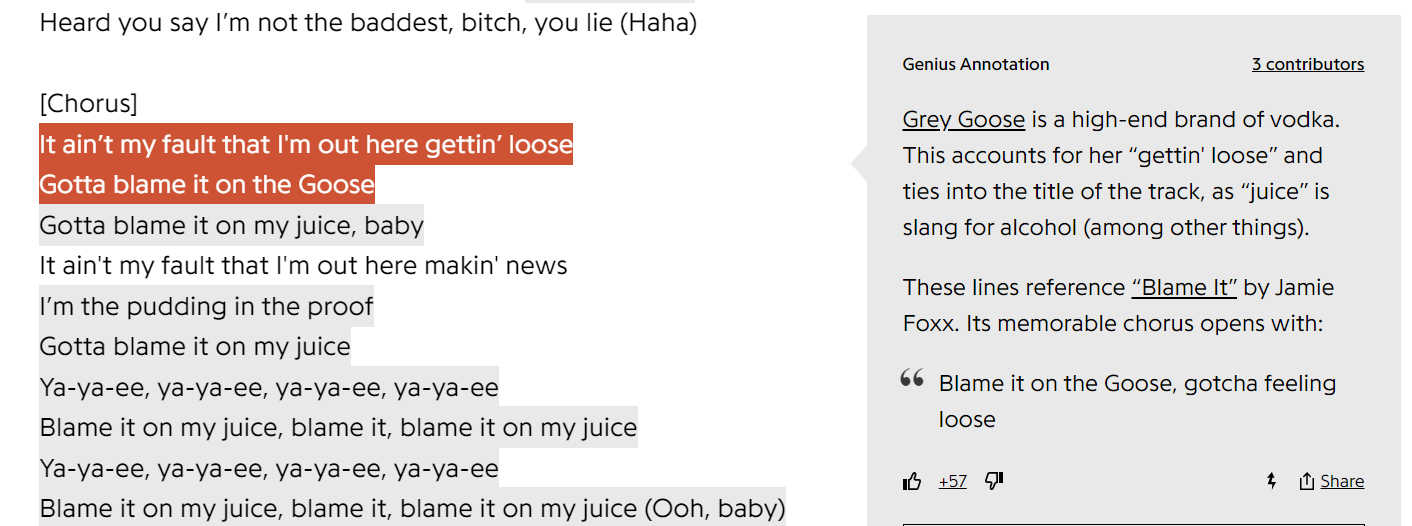Click the quotation mark icon
1412x526 pixels.
coord(912,378)
